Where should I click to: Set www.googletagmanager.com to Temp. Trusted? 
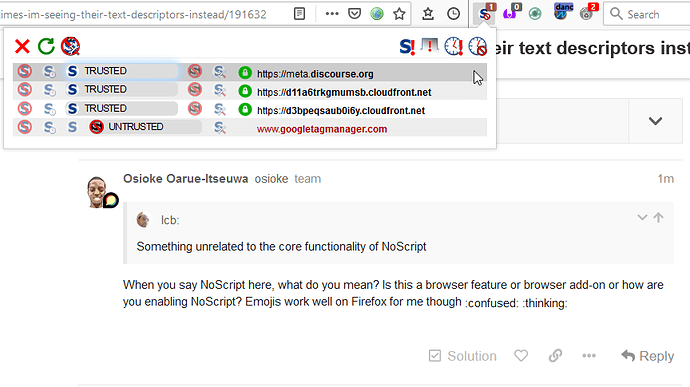49,127
